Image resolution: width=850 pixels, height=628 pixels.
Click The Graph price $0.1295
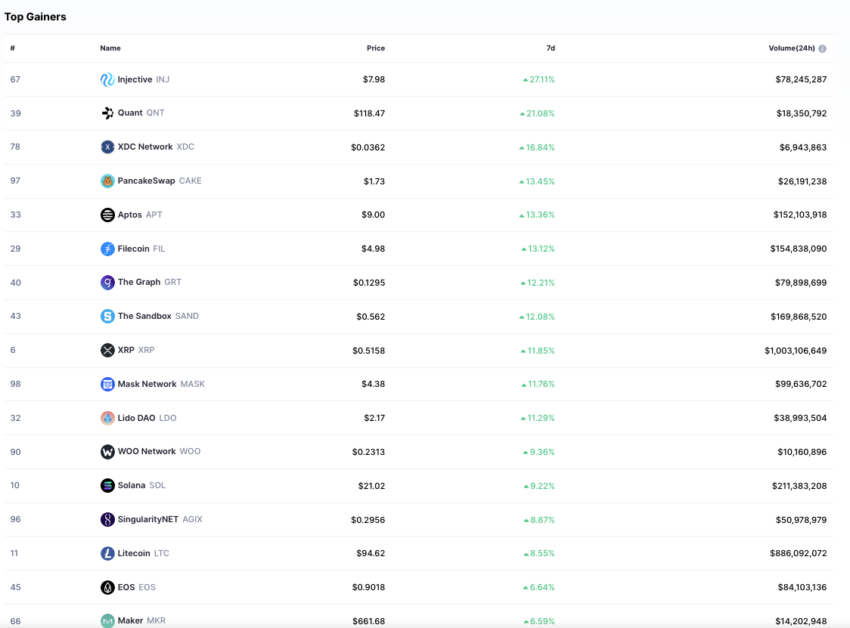tap(369, 283)
